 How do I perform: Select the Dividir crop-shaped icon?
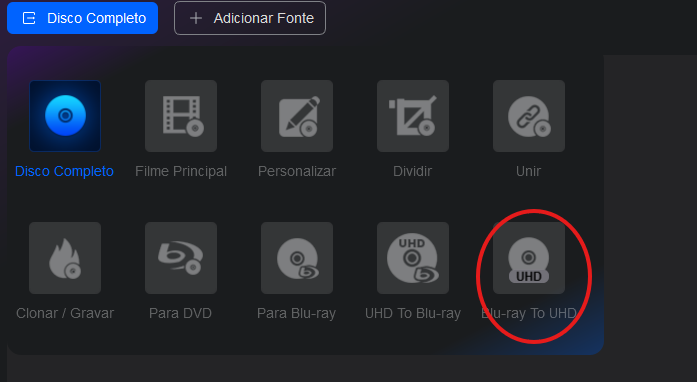tap(413, 116)
